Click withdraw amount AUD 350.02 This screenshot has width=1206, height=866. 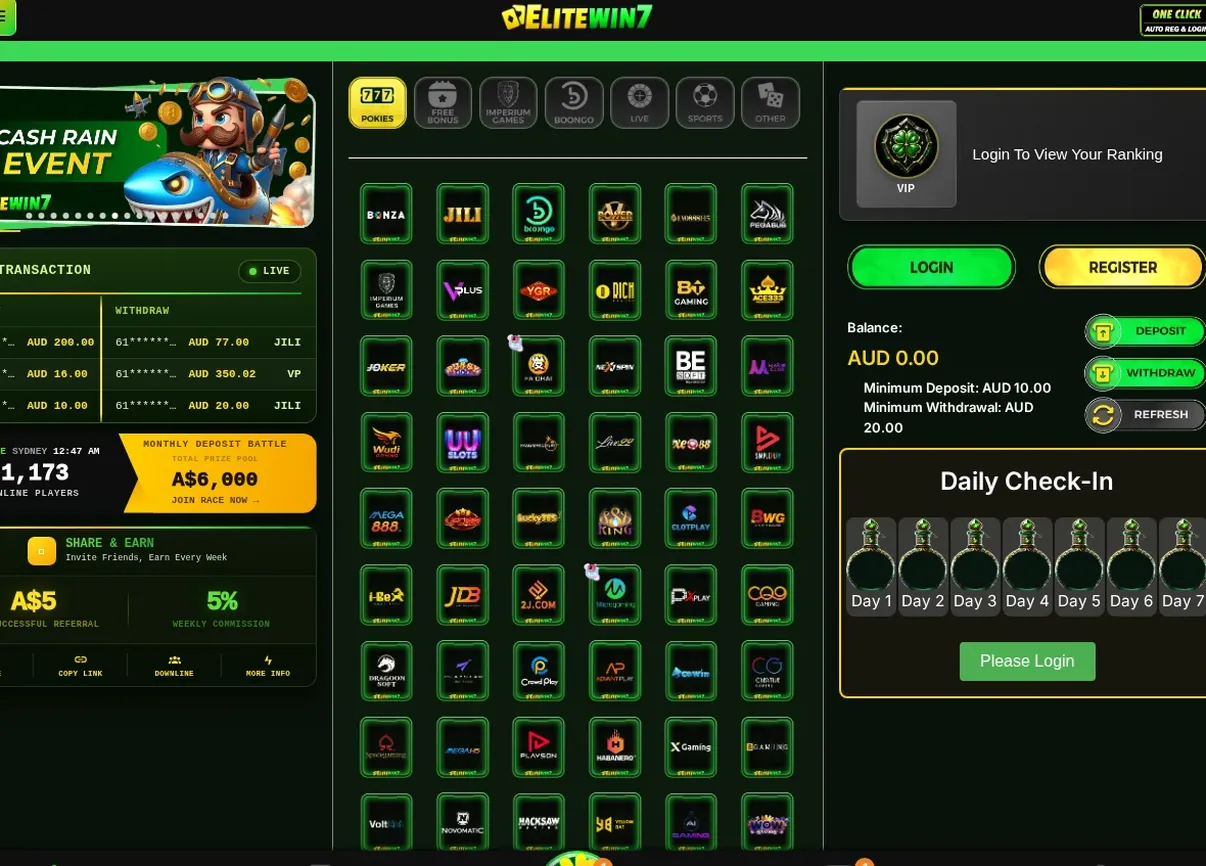tap(222, 374)
